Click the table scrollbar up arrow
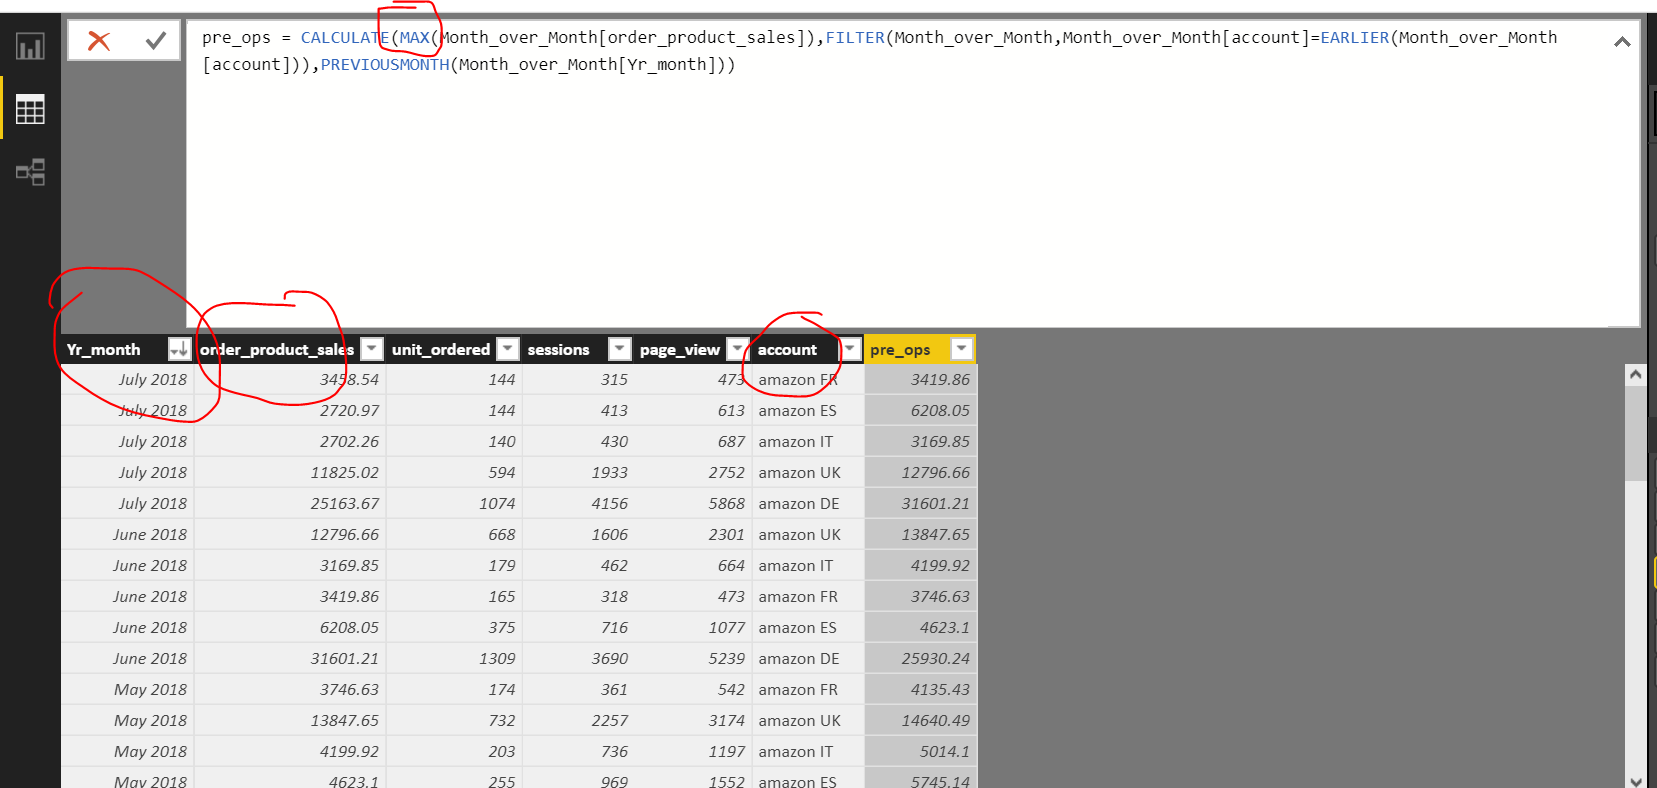This screenshot has height=788, width=1657. tap(1636, 375)
